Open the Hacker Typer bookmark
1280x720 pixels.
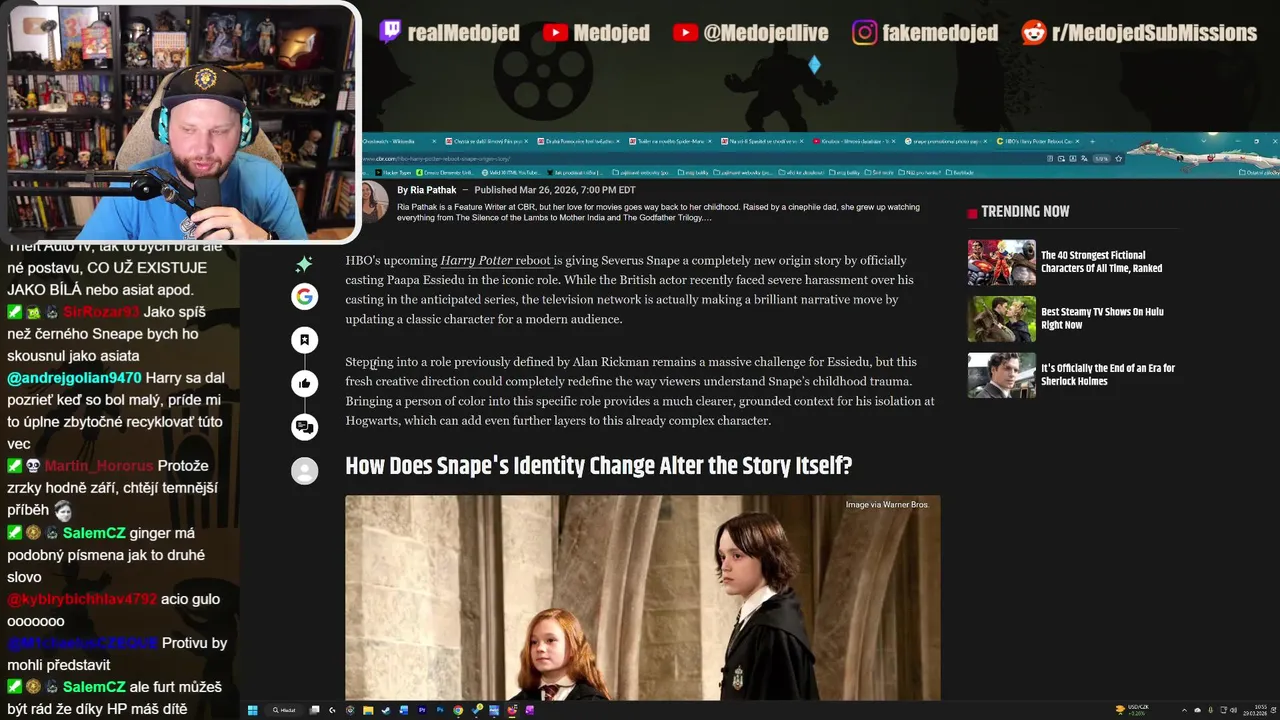pyautogui.click(x=393, y=172)
